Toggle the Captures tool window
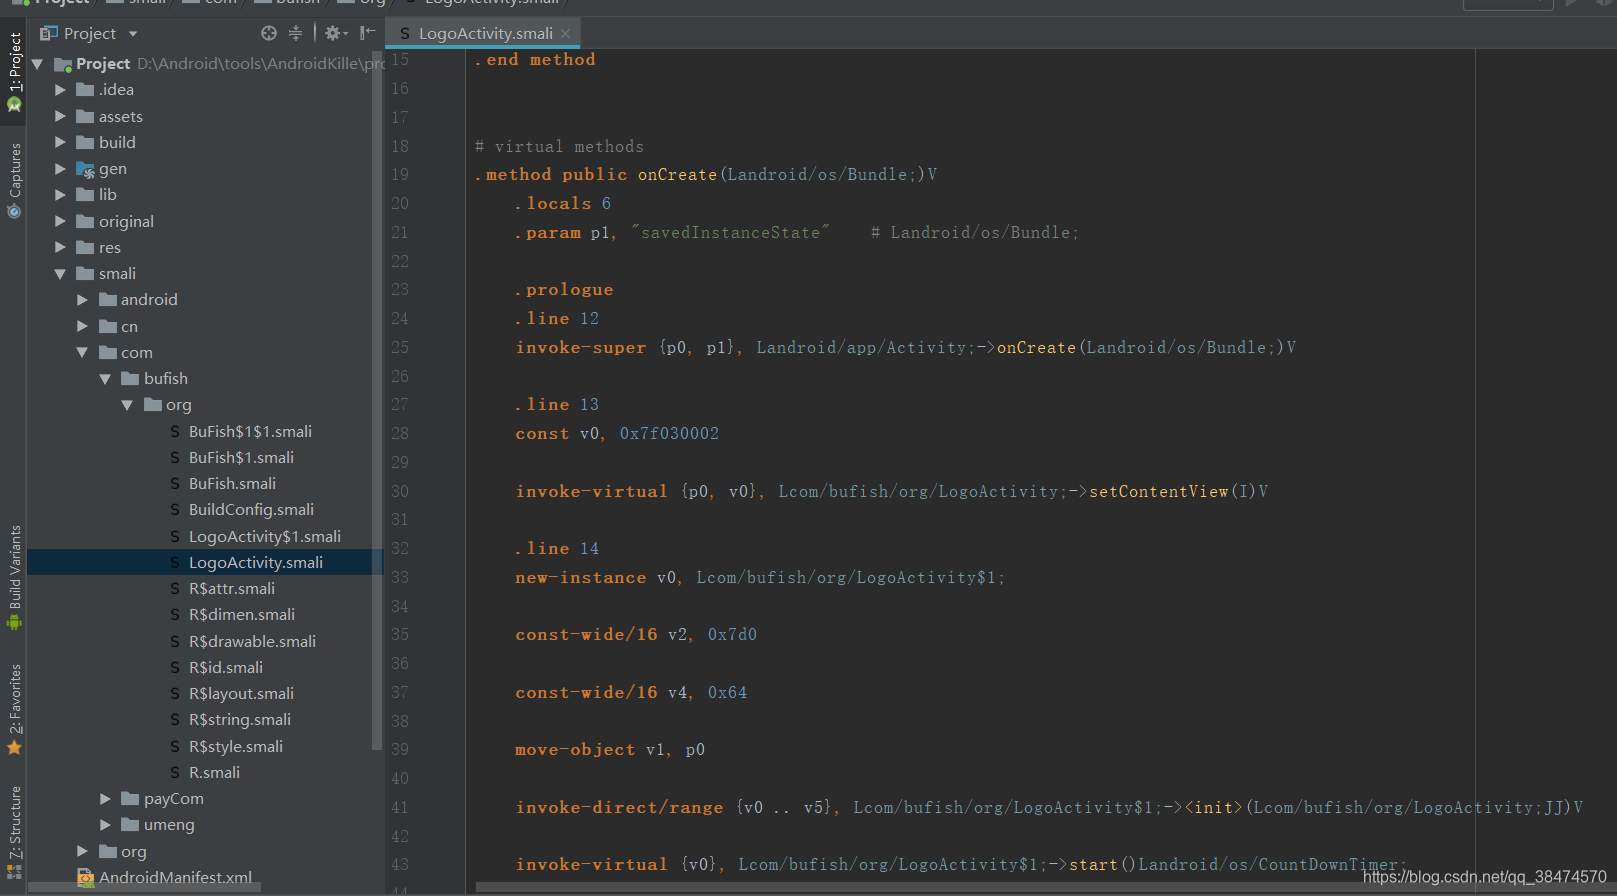Screen dimensions: 1617x896 coord(14,180)
